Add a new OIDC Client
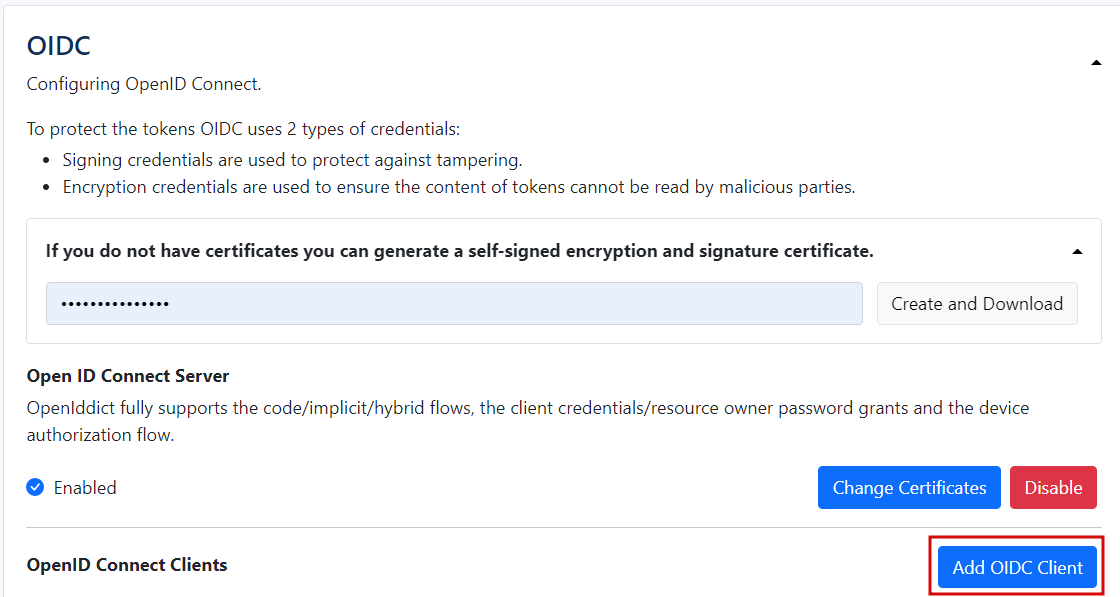Image resolution: width=1120 pixels, height=597 pixels. click(1017, 567)
